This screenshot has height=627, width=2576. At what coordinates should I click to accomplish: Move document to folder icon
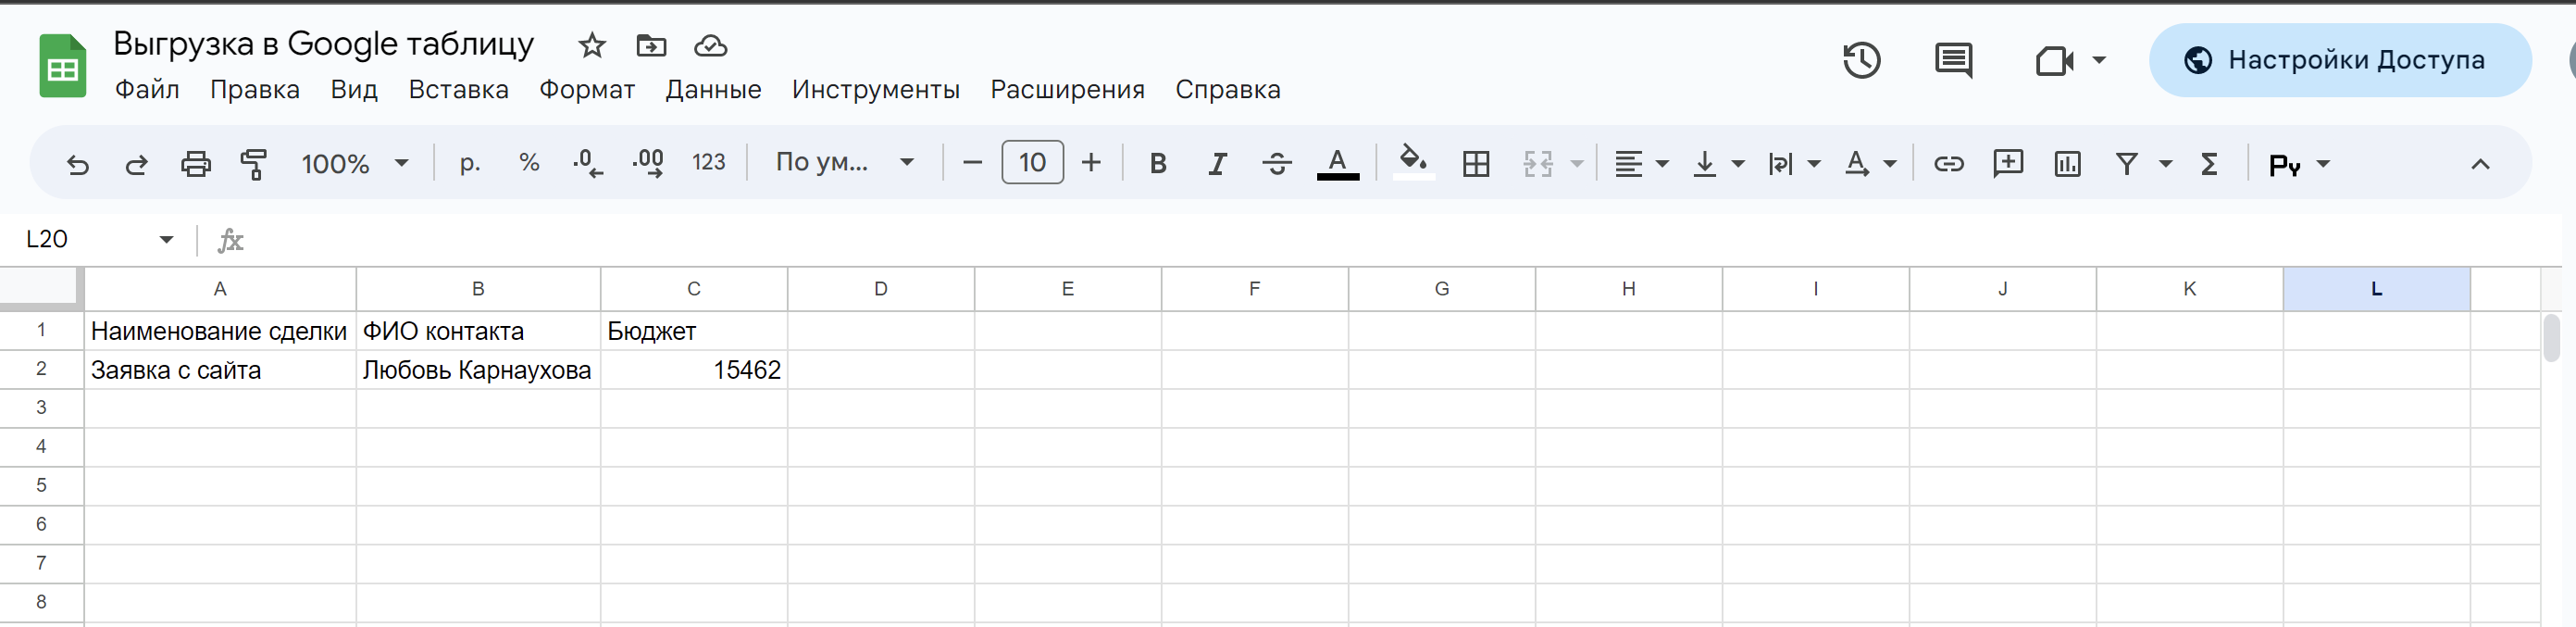pyautogui.click(x=651, y=45)
